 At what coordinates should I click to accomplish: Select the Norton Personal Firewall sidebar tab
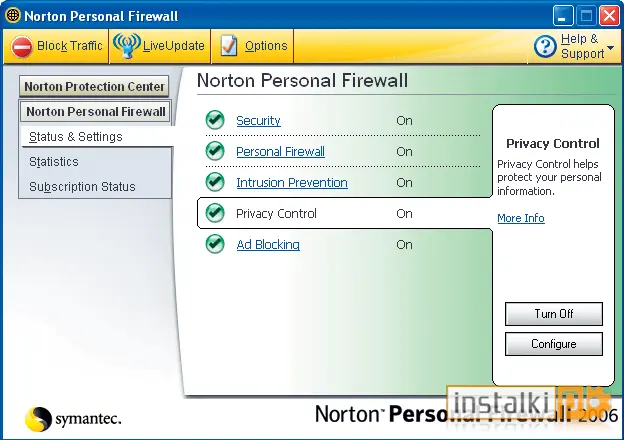tap(96, 111)
